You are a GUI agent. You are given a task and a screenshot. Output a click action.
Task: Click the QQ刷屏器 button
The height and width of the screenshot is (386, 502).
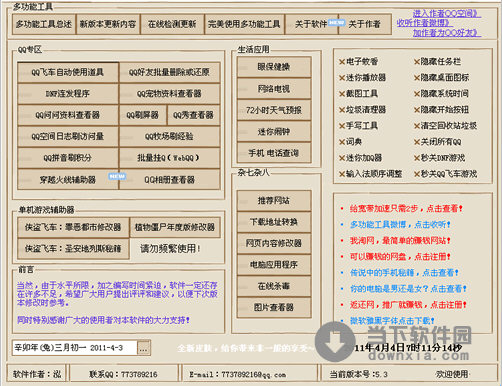tap(143, 115)
